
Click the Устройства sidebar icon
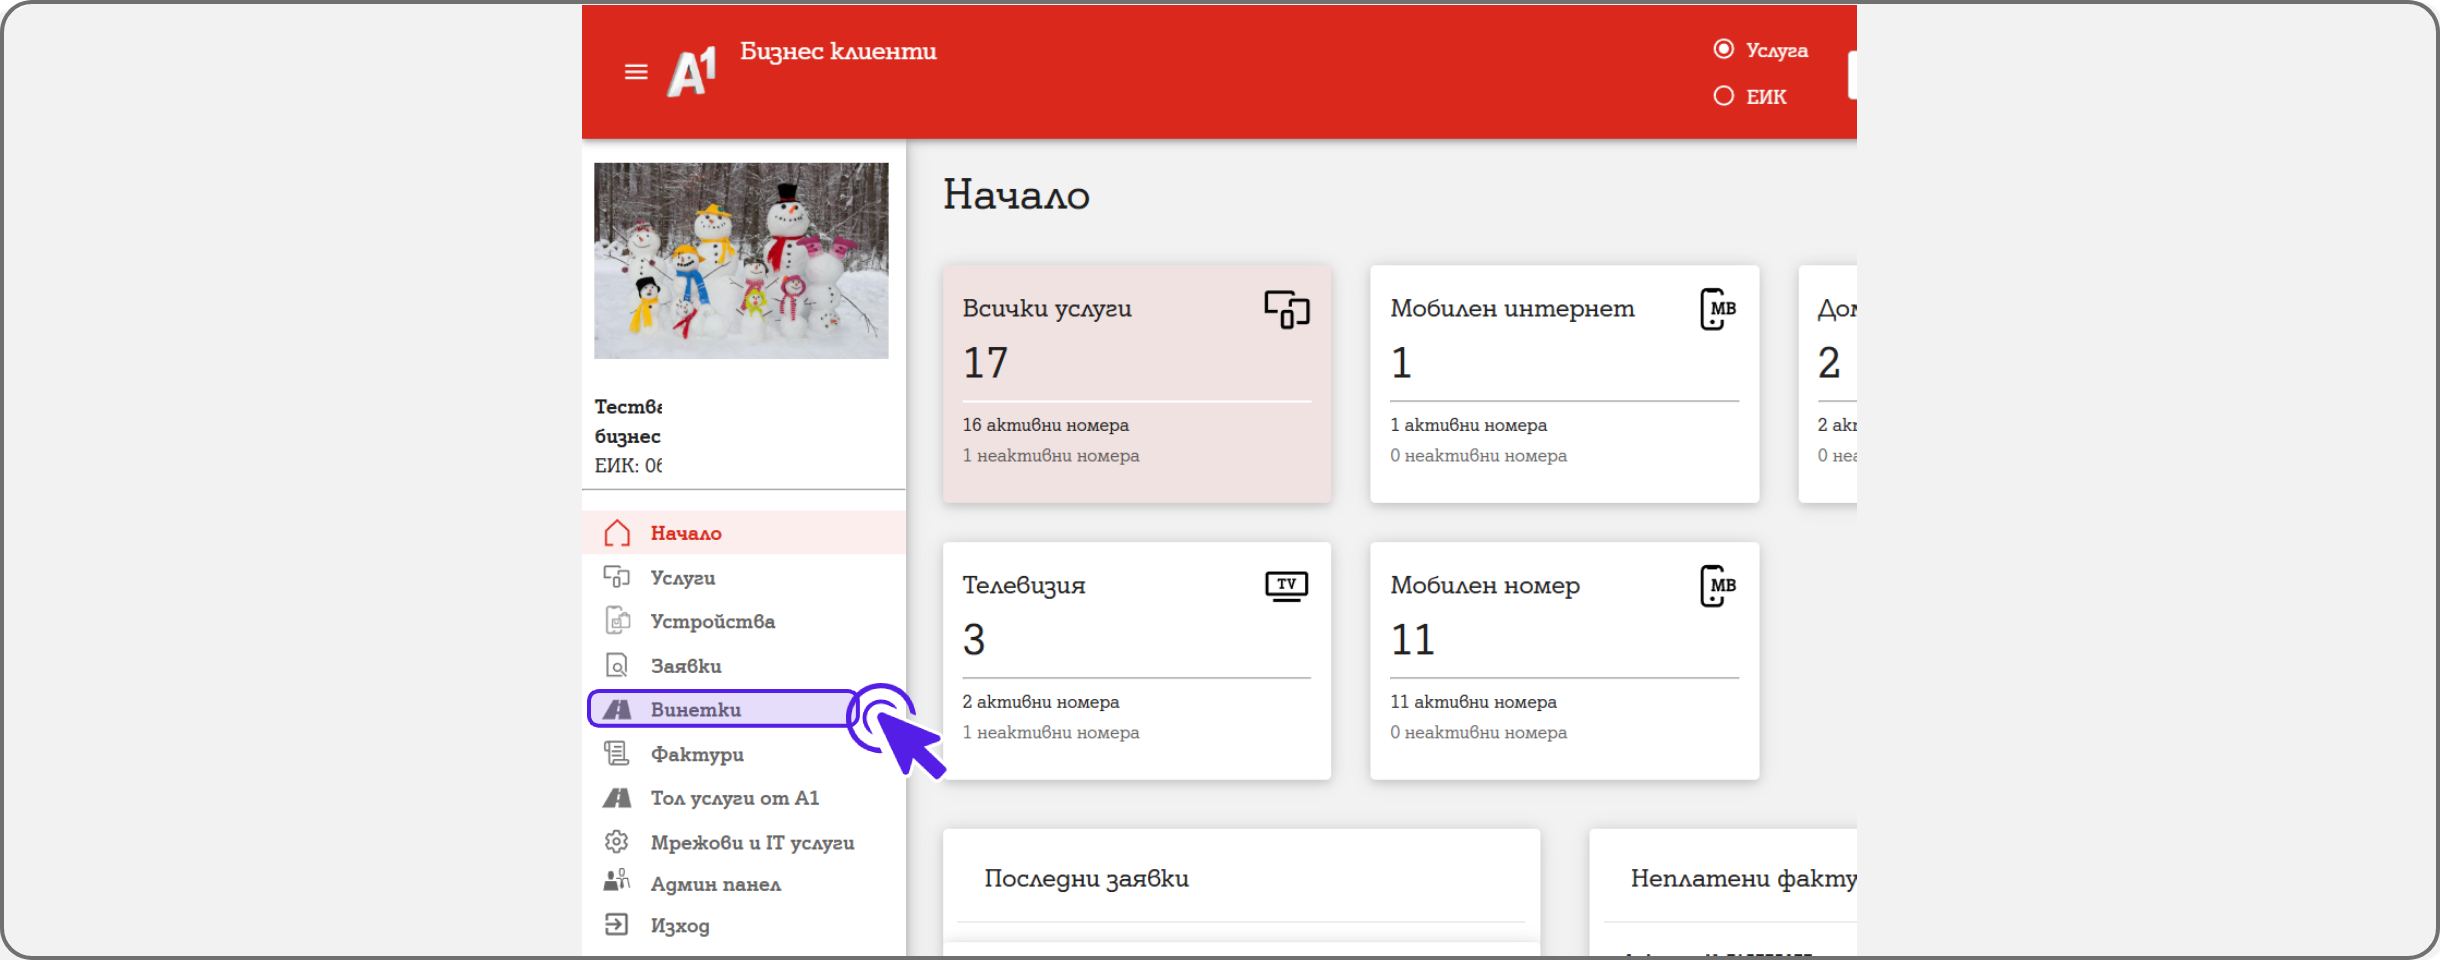617,621
